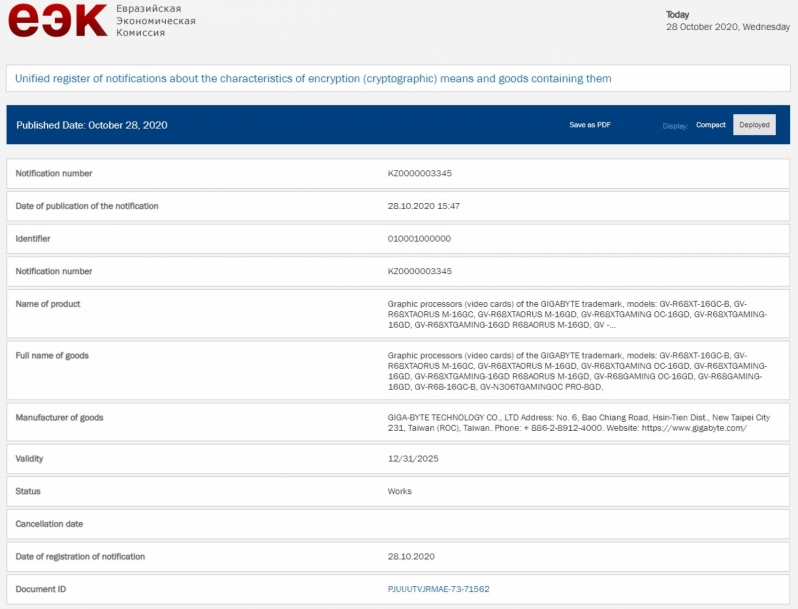The image size is (798, 609).
Task: Click the validity date 12/31/2025
Action: click(413, 459)
